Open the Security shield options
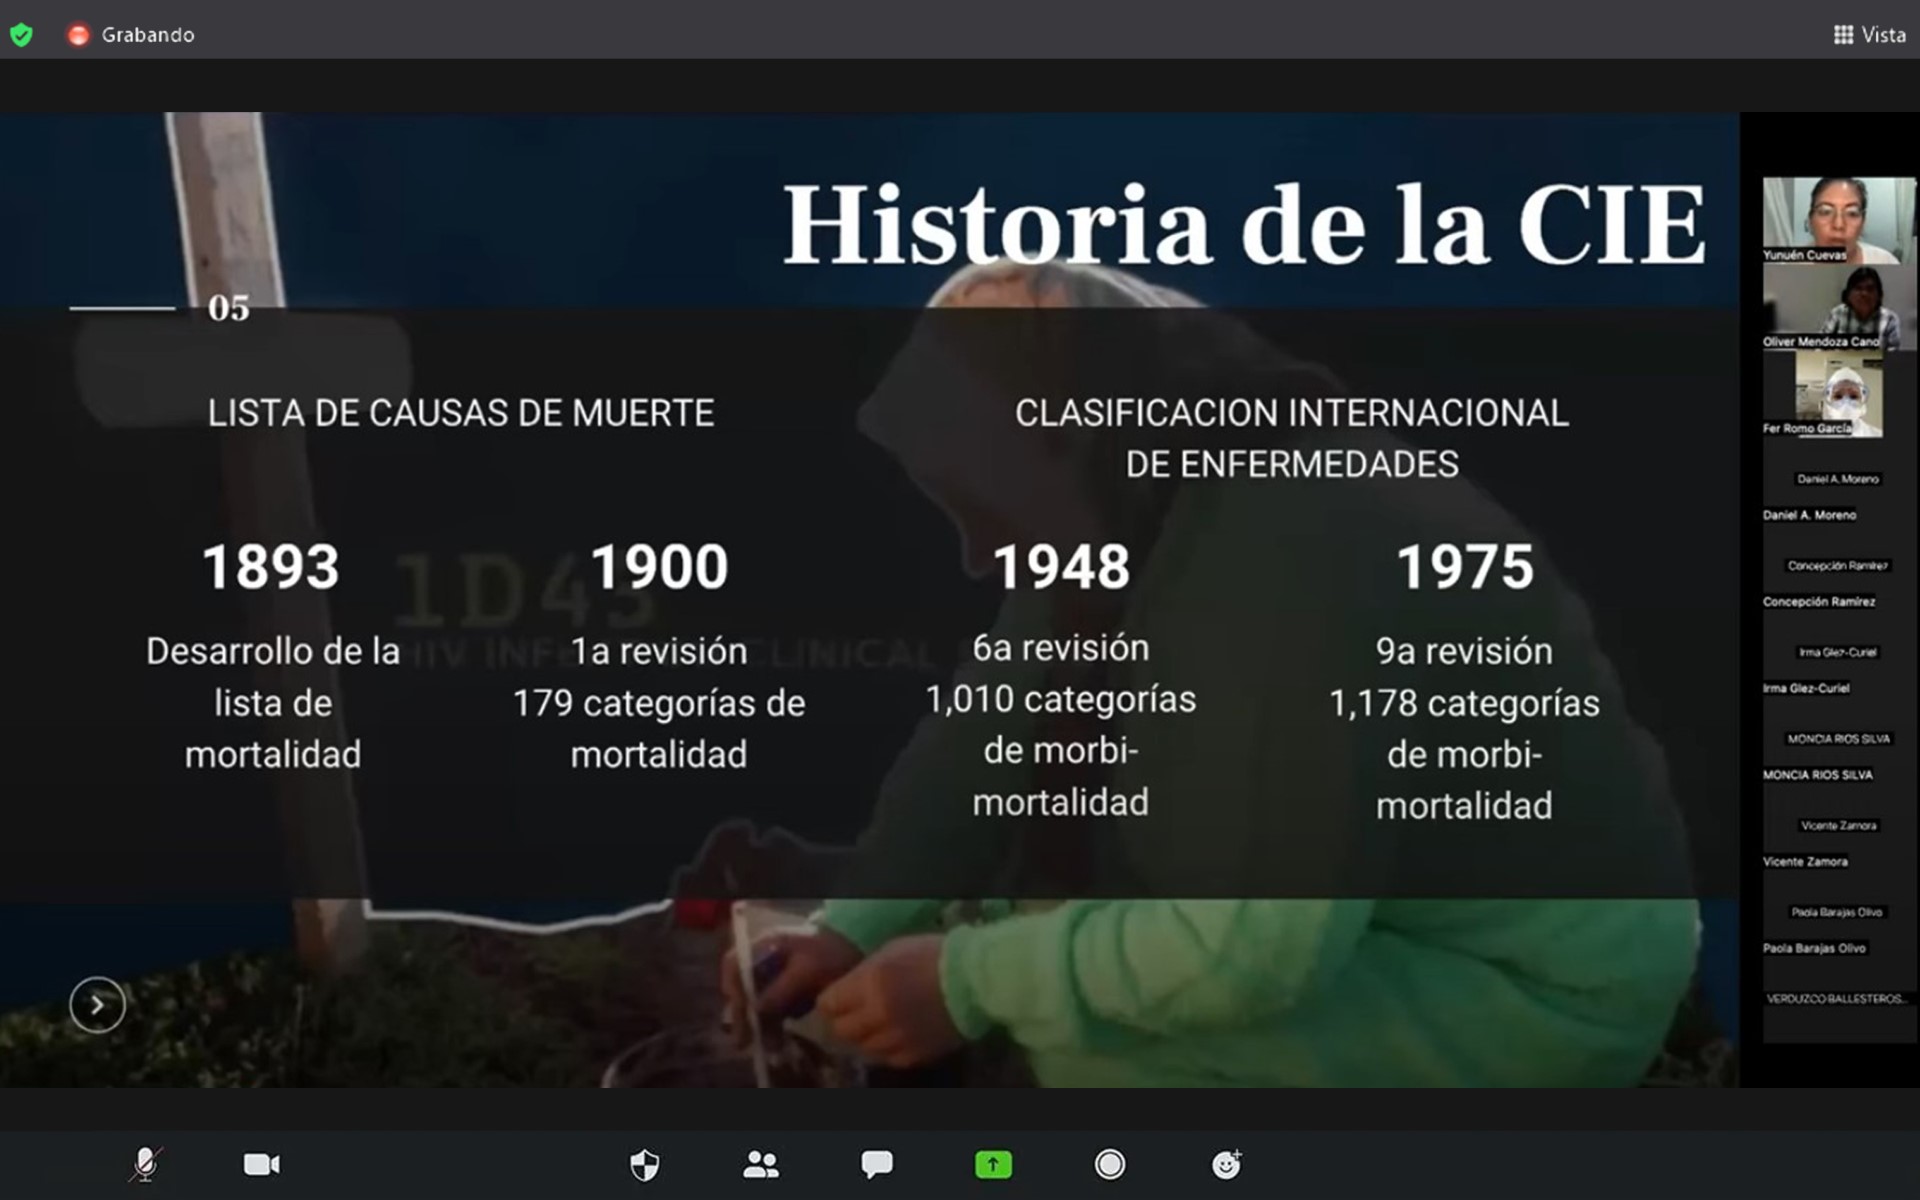This screenshot has width=1920, height=1200. point(645,1164)
